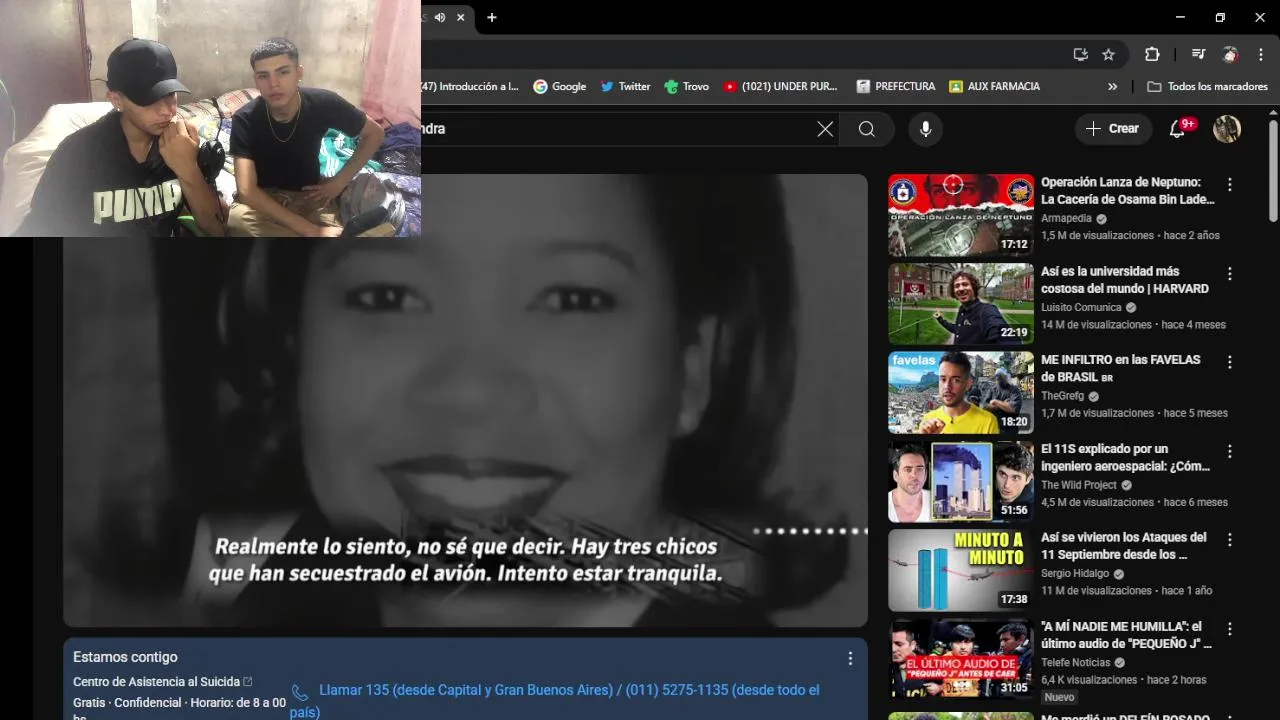This screenshot has width=1280, height=720.
Task: Open TheGrefg channel name
Action: [x=1062, y=396]
